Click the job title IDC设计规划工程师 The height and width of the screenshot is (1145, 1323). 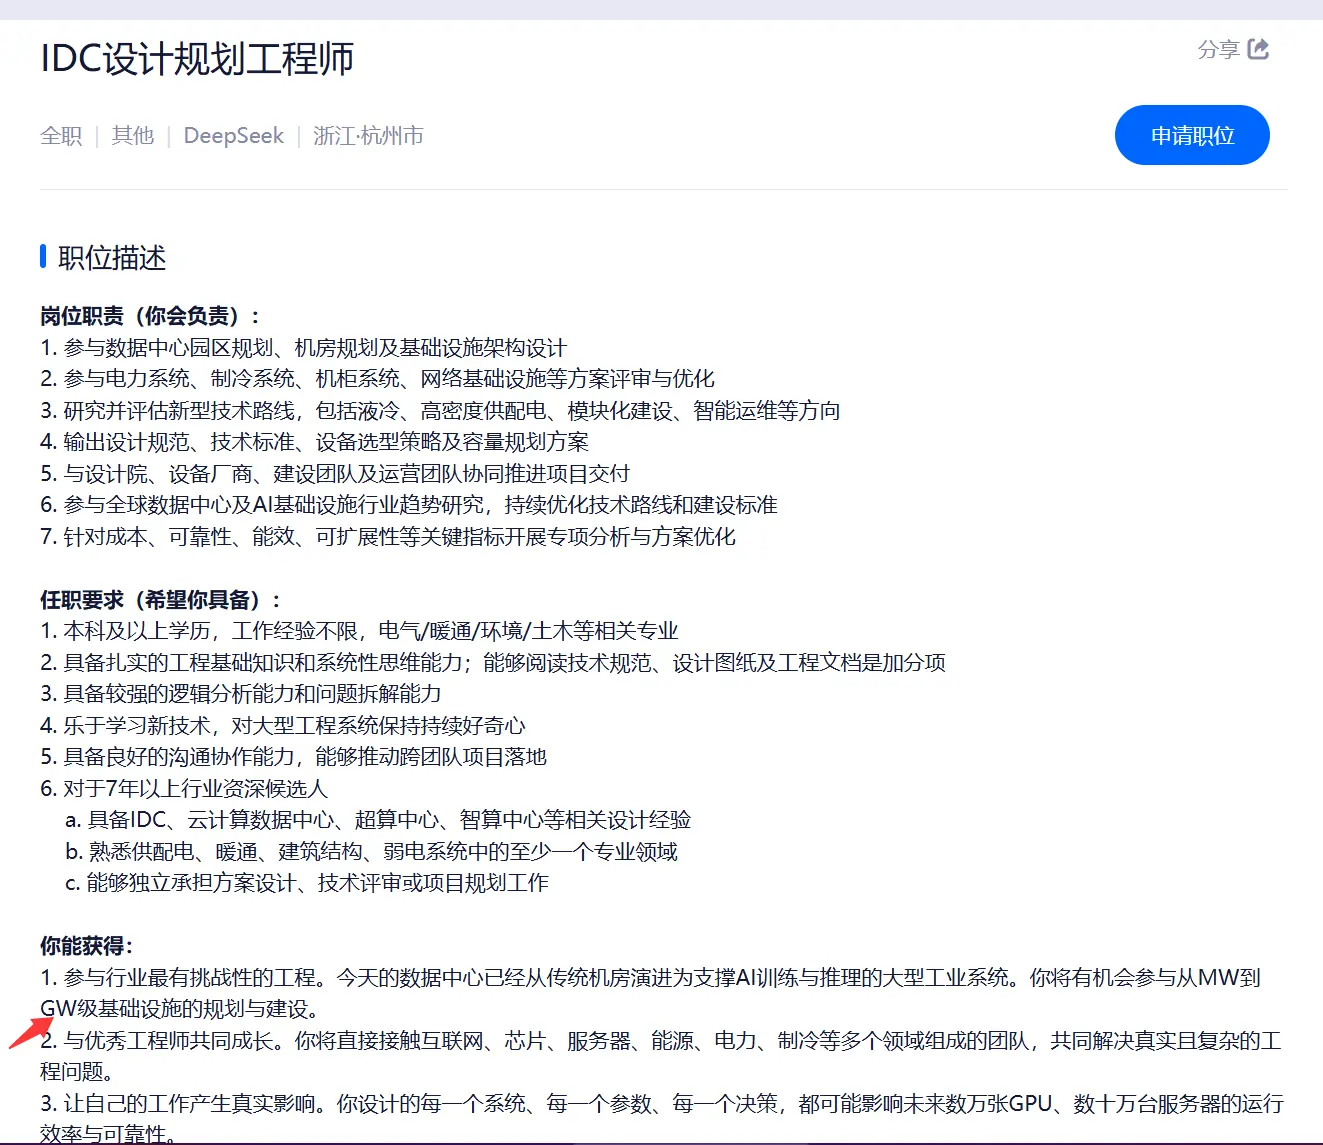(x=197, y=59)
